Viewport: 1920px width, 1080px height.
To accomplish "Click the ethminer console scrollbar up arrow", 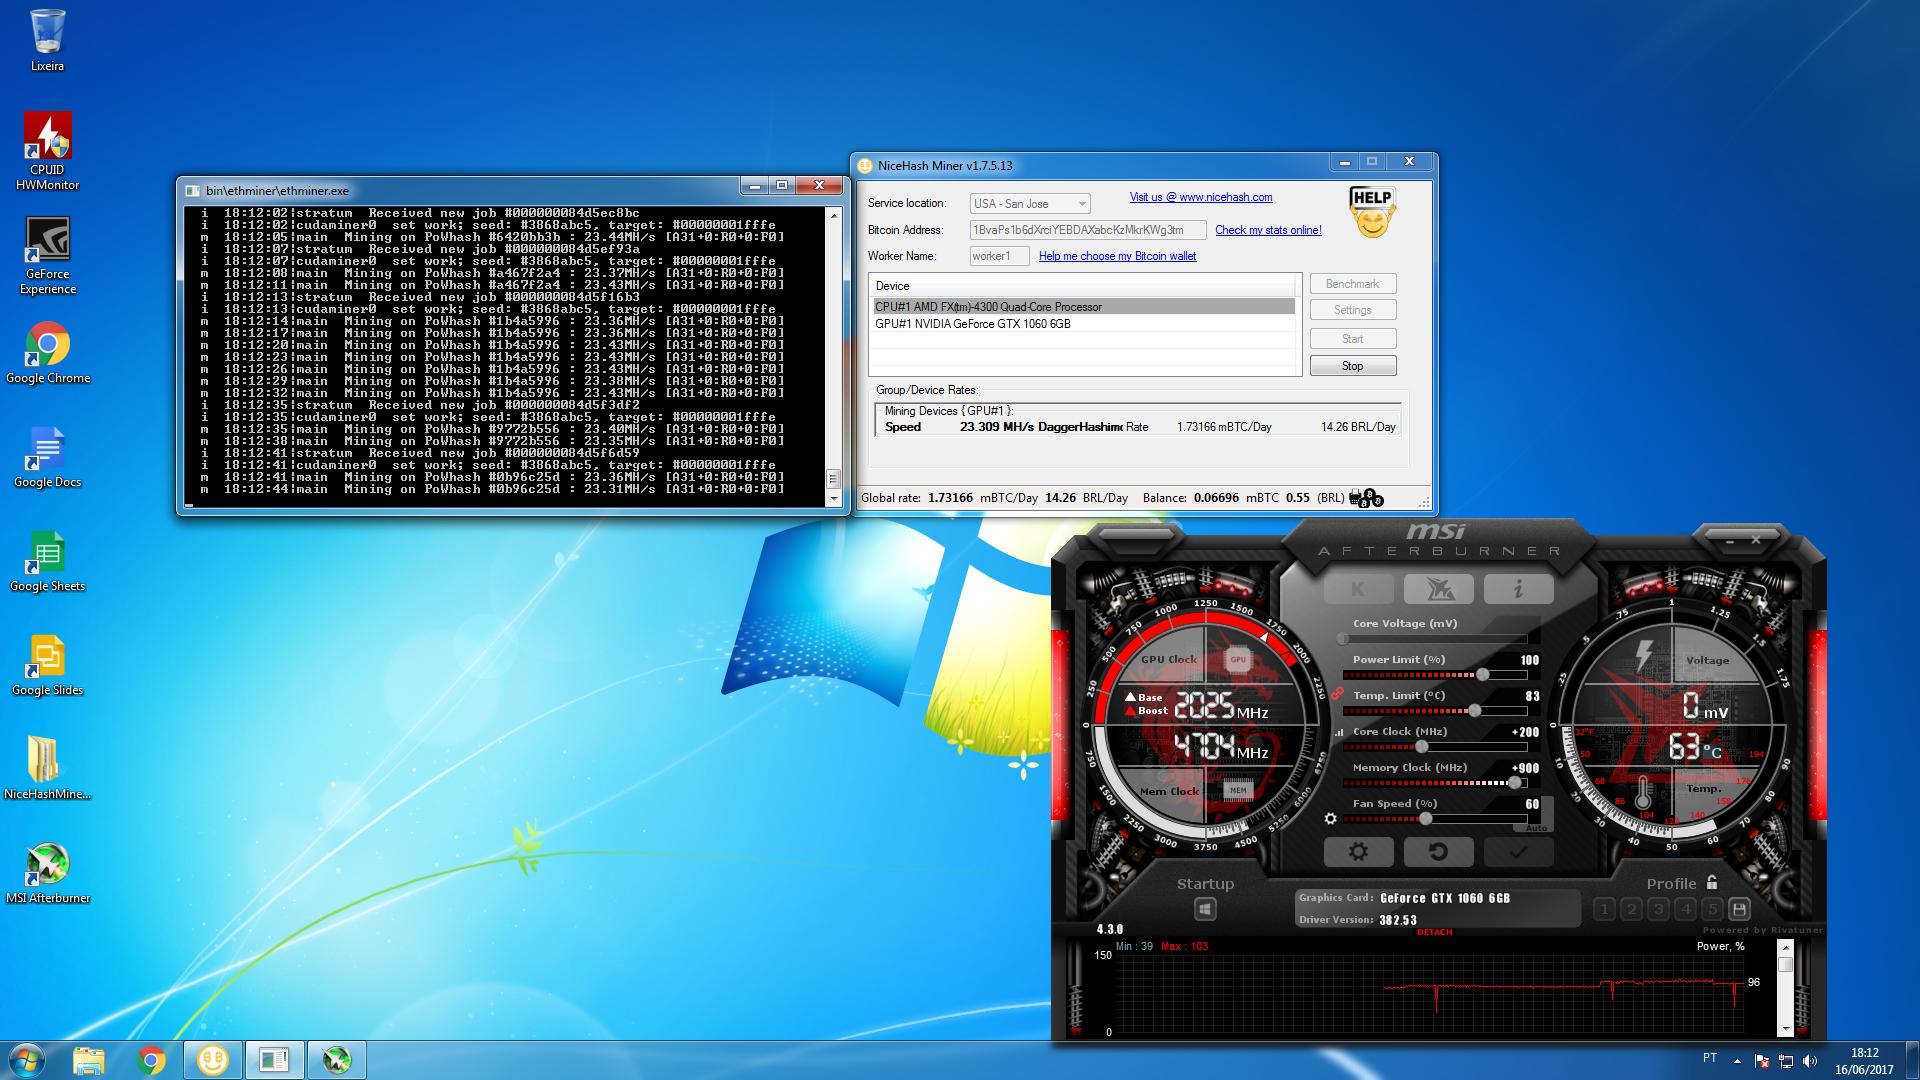I will 833,215.
